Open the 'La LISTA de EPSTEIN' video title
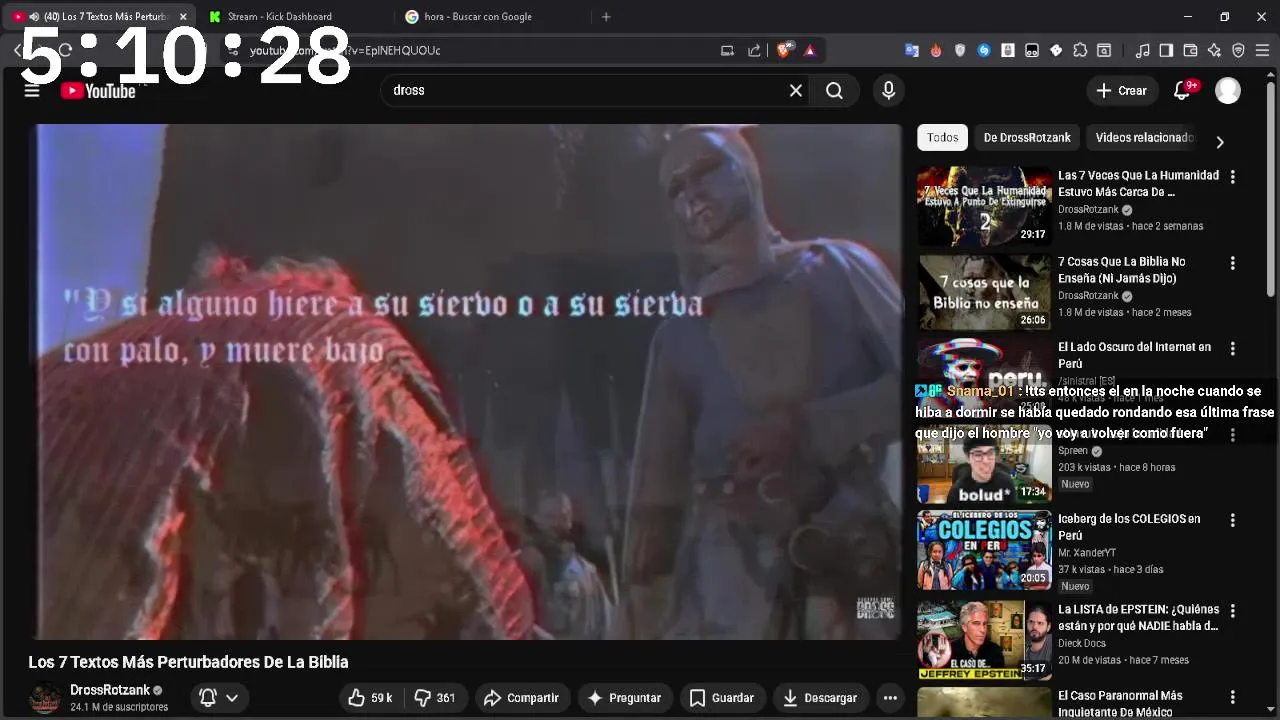This screenshot has width=1280, height=720. [x=1138, y=618]
